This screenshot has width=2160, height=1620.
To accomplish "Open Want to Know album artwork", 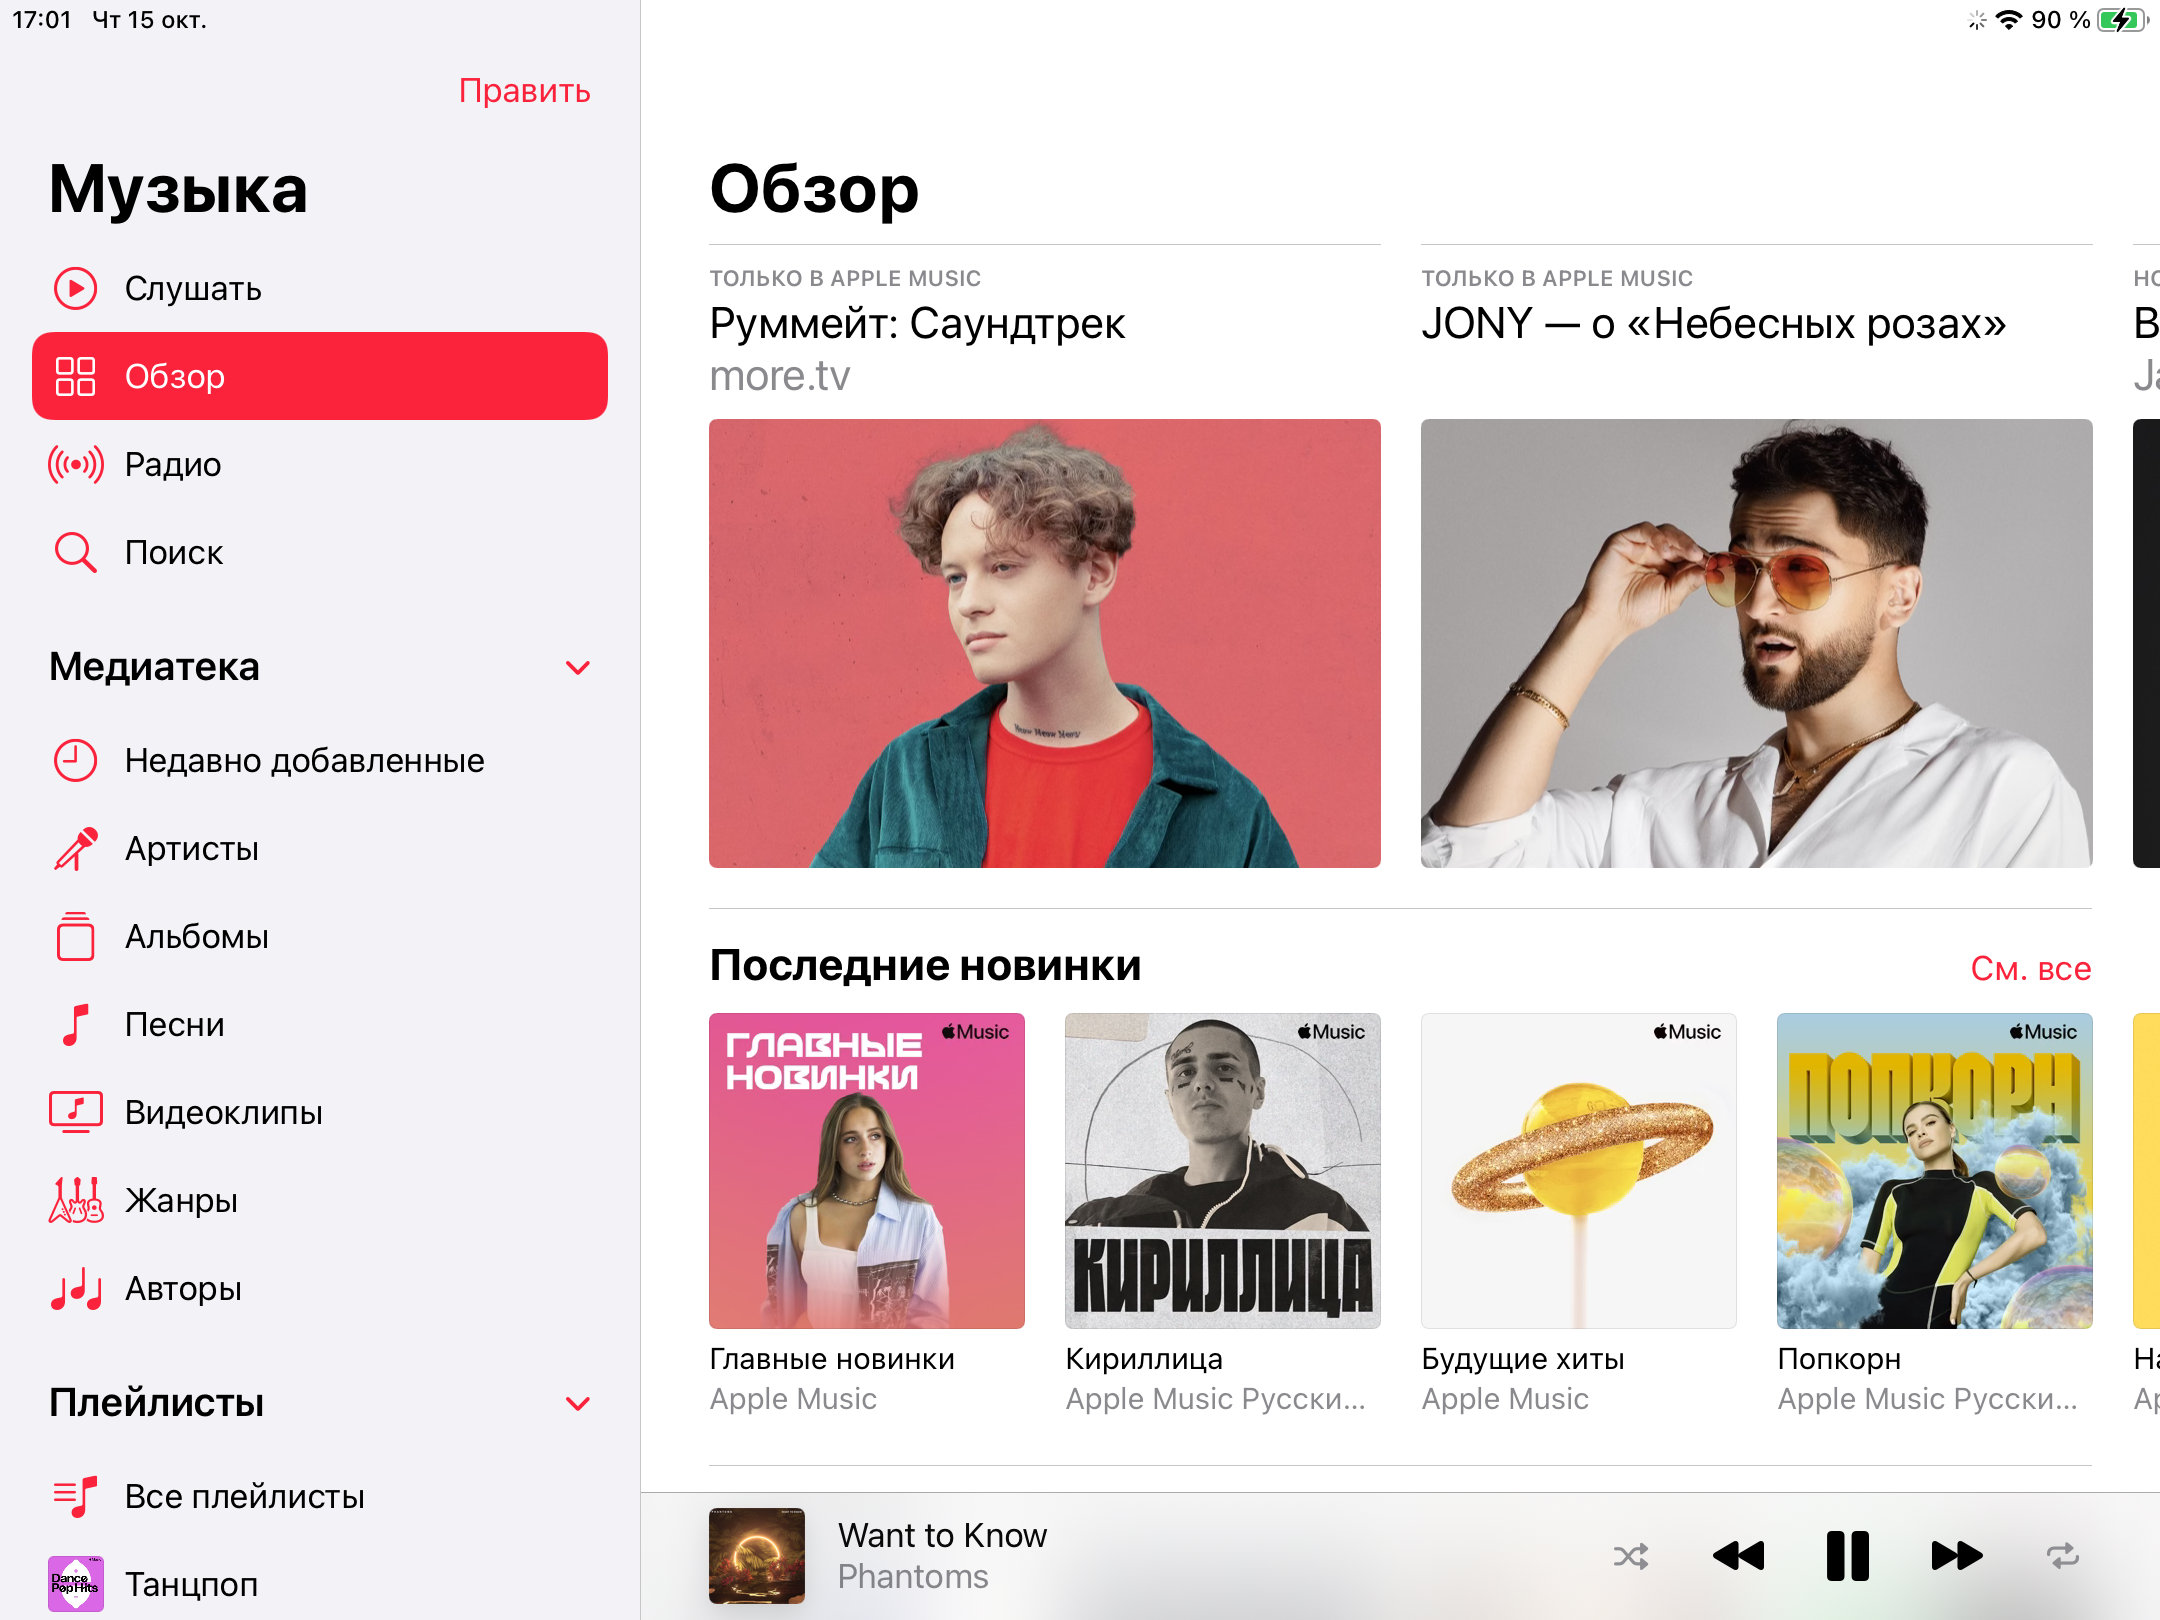I will [x=757, y=1556].
